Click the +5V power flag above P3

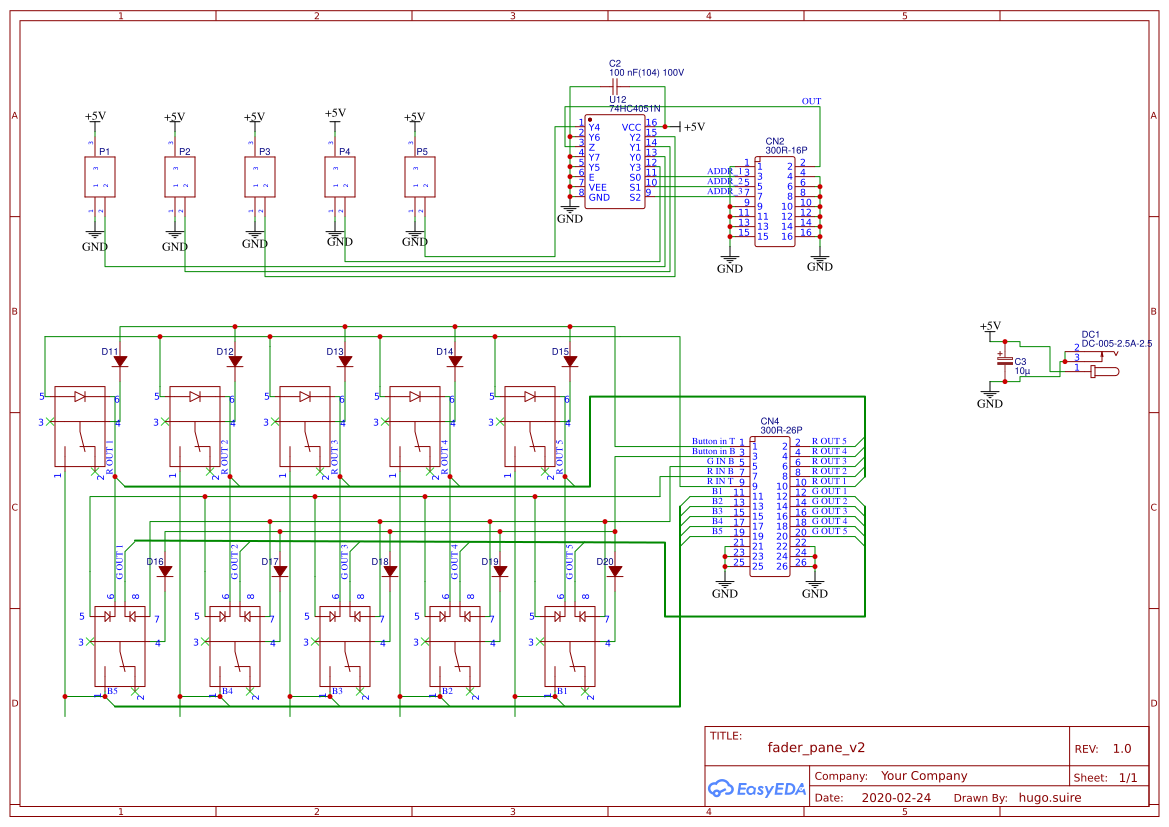[256, 116]
